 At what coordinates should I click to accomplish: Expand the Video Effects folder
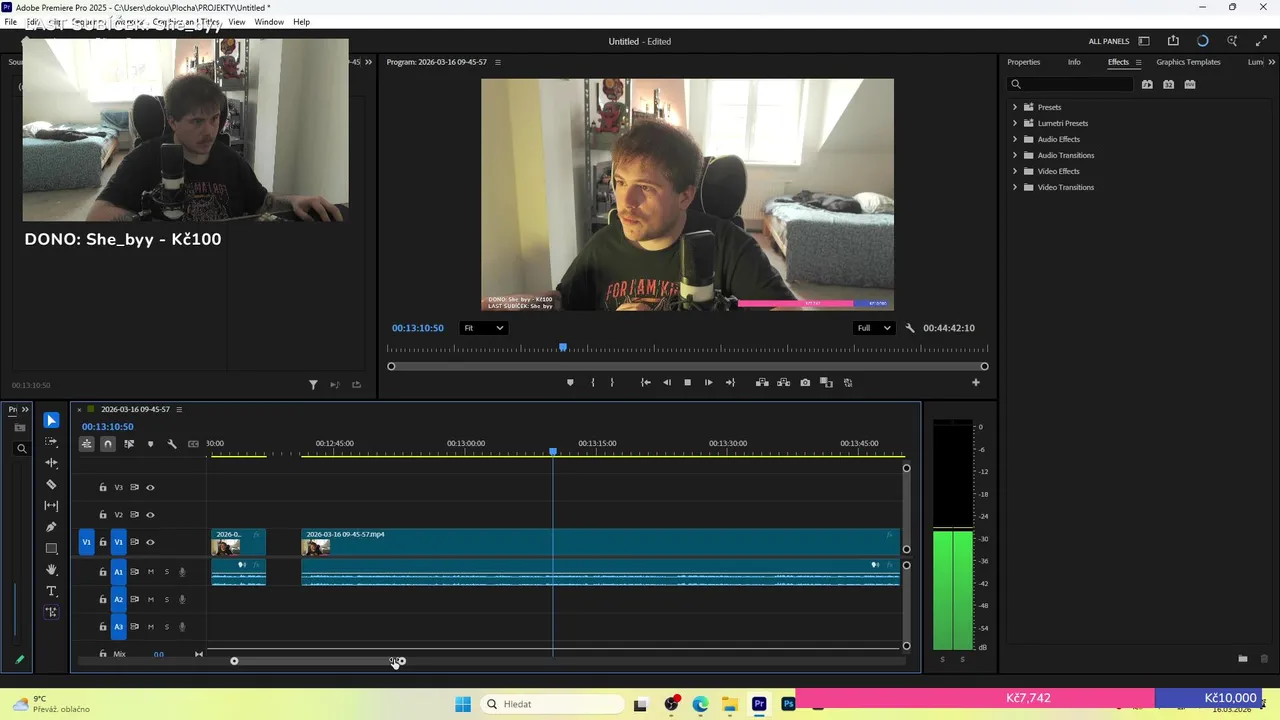pos(1015,171)
